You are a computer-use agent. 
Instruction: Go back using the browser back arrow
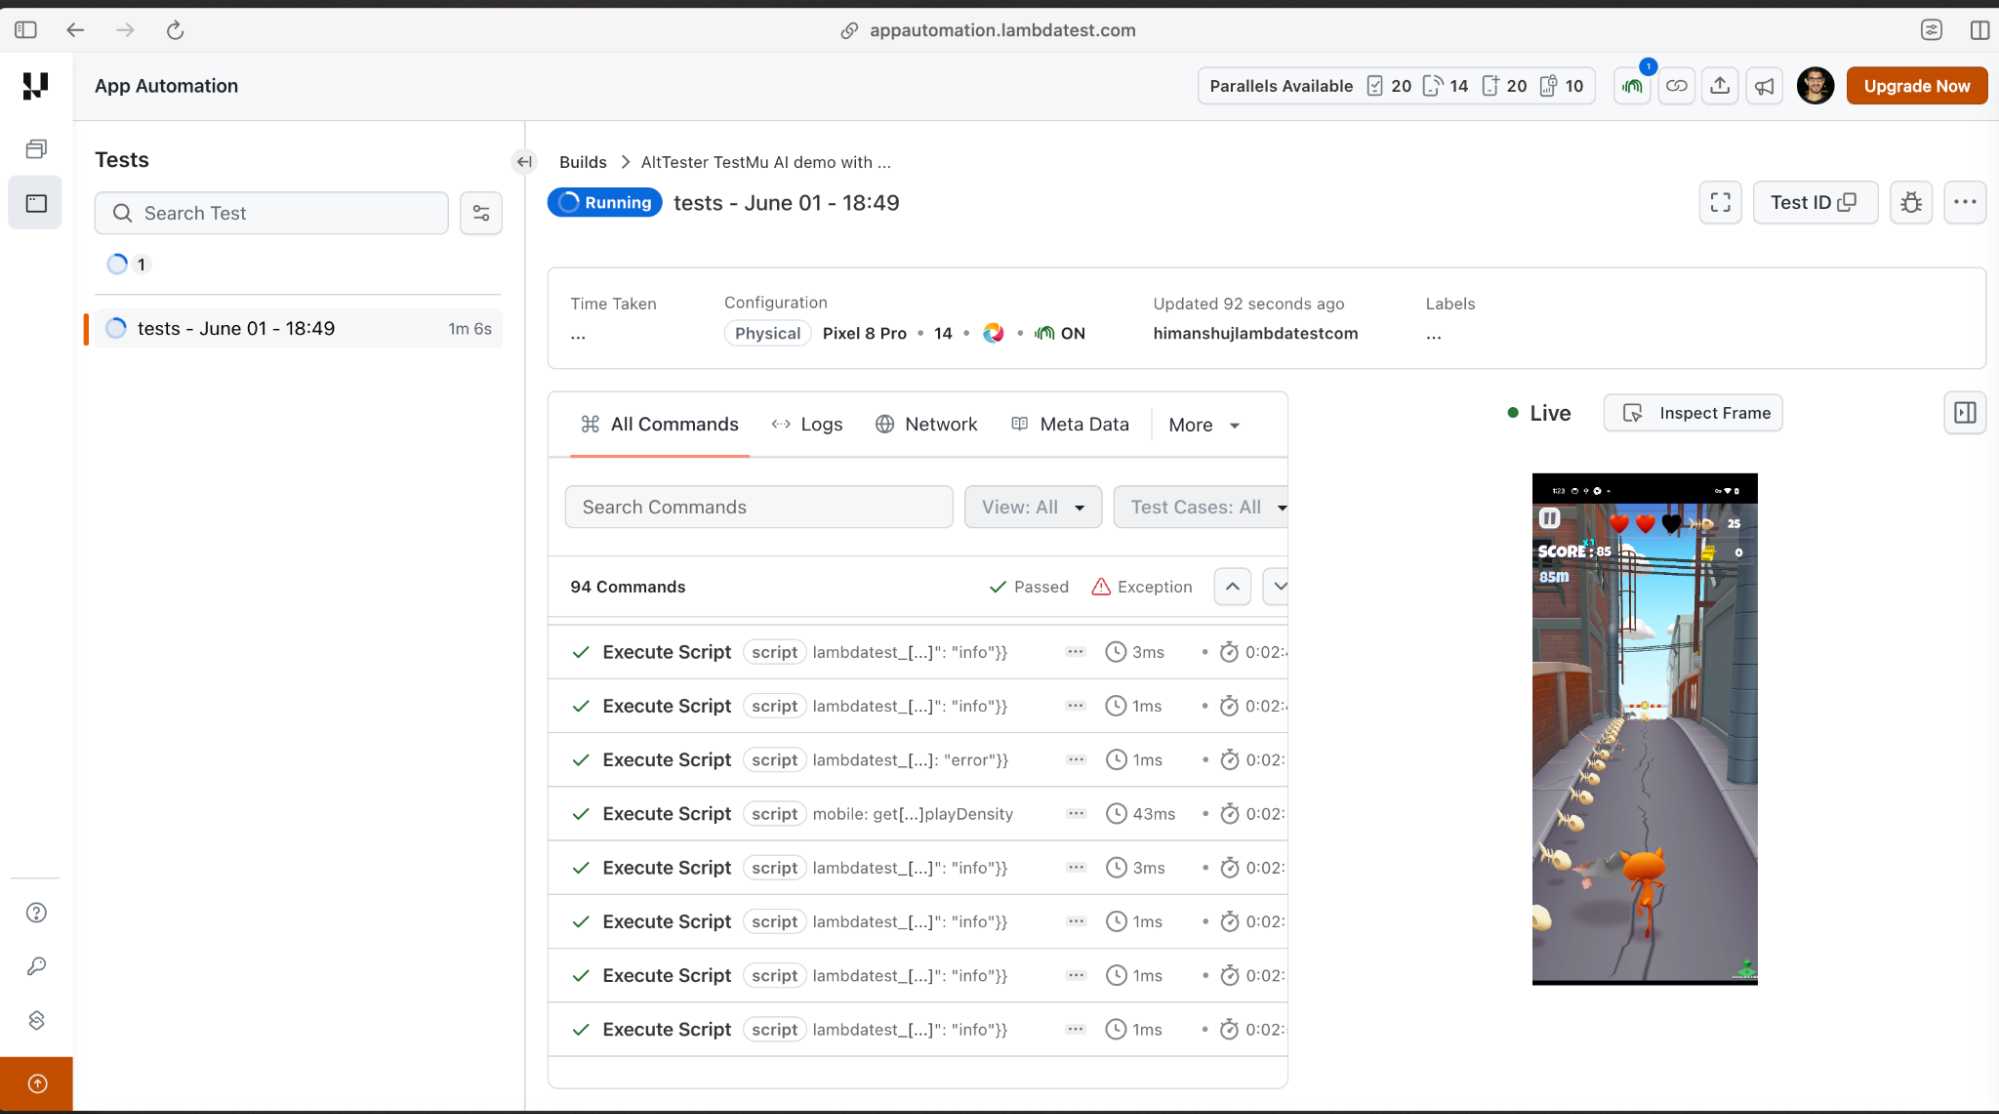point(75,30)
